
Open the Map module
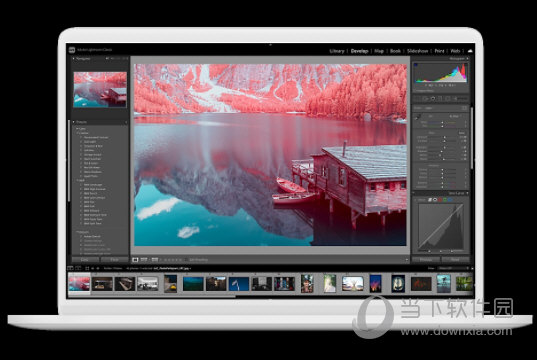(x=379, y=51)
